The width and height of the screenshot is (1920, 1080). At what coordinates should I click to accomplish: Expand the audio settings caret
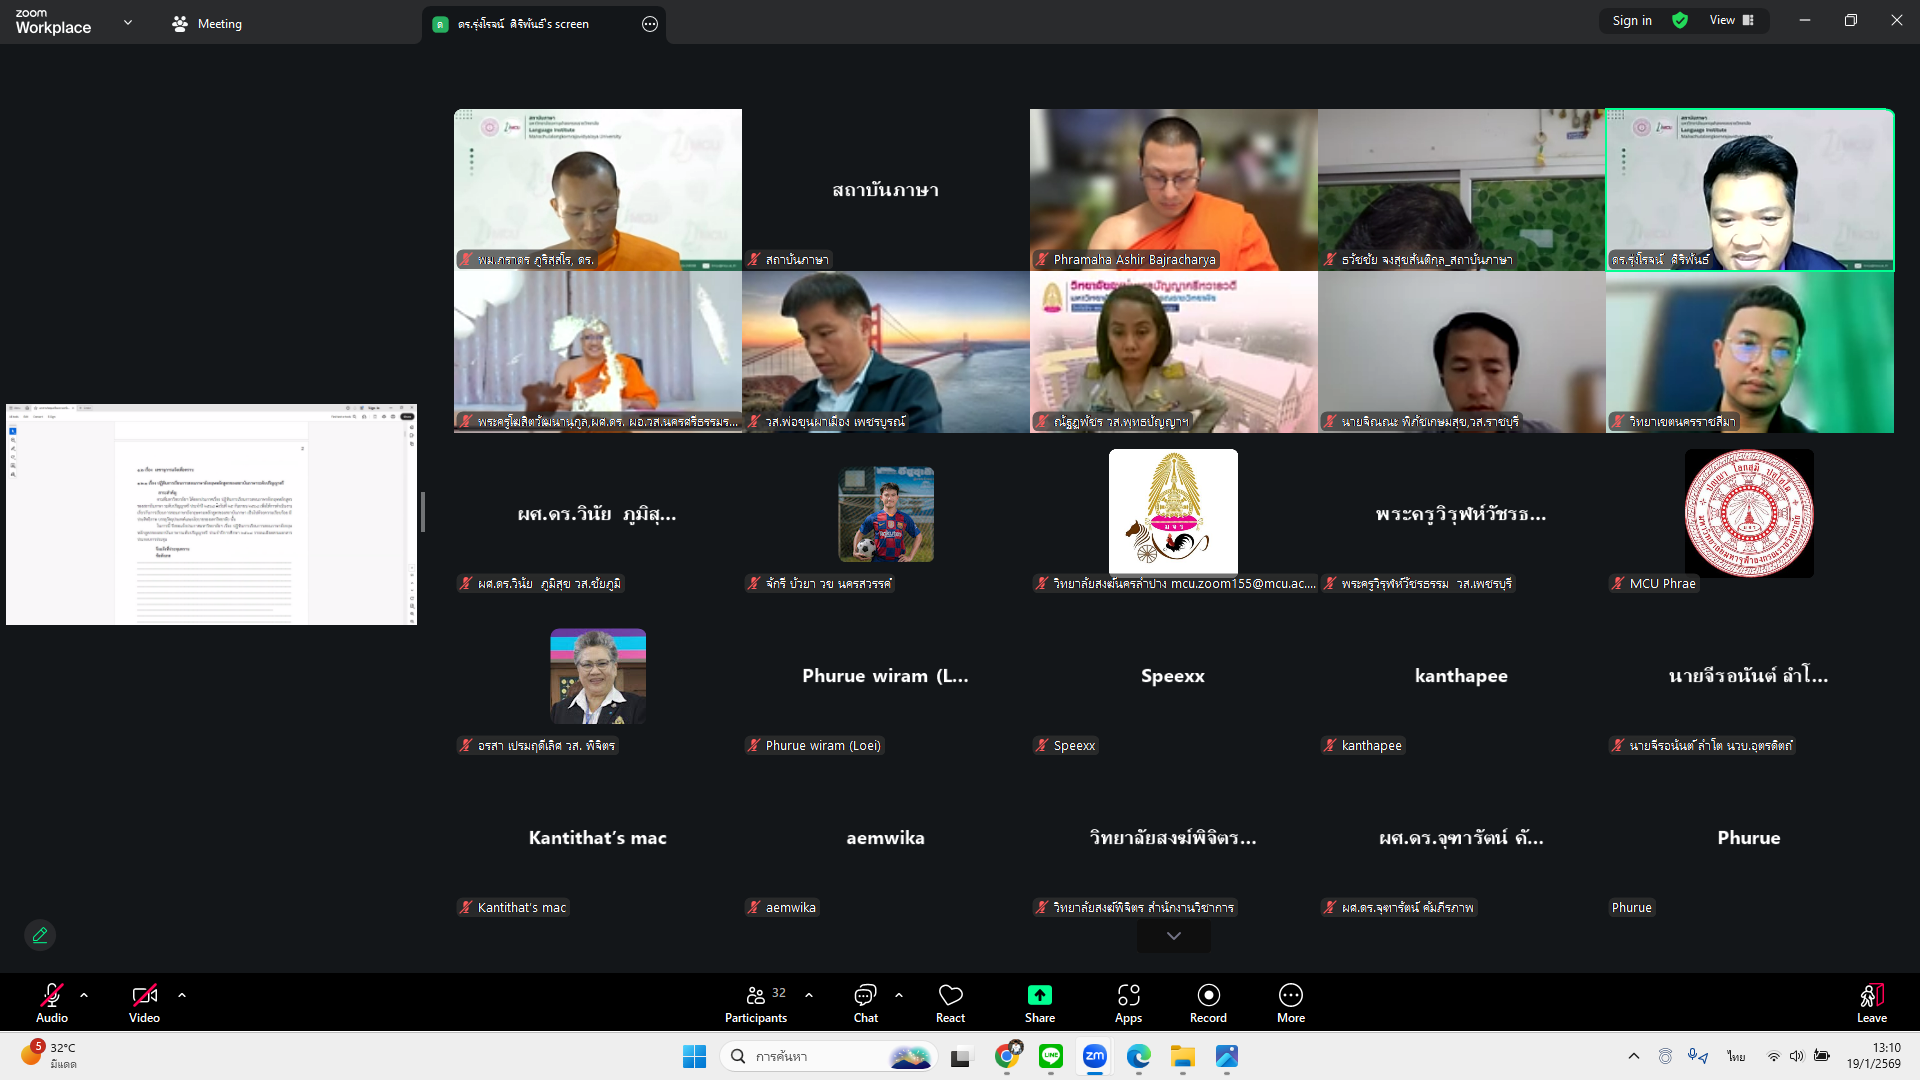click(84, 995)
